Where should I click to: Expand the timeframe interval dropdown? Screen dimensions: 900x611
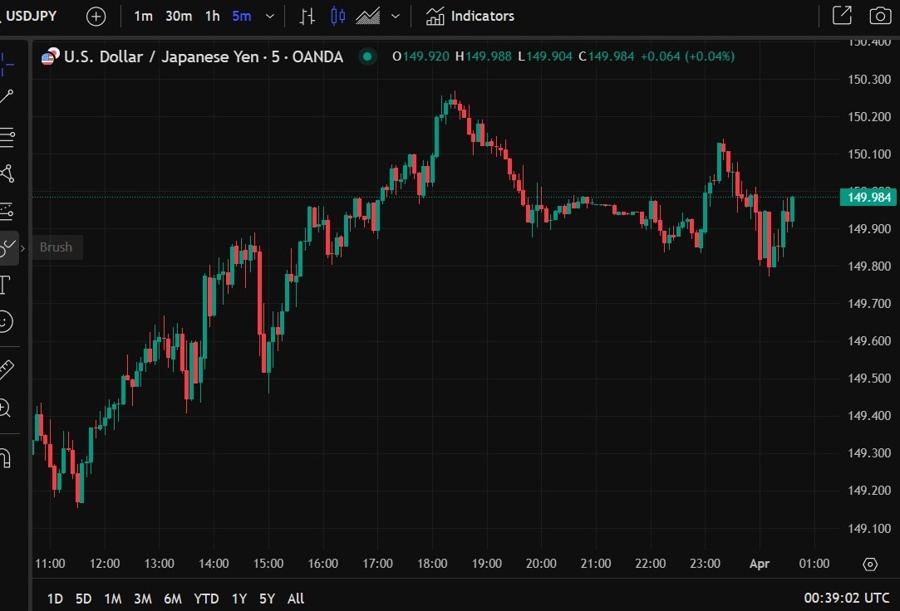click(x=270, y=17)
